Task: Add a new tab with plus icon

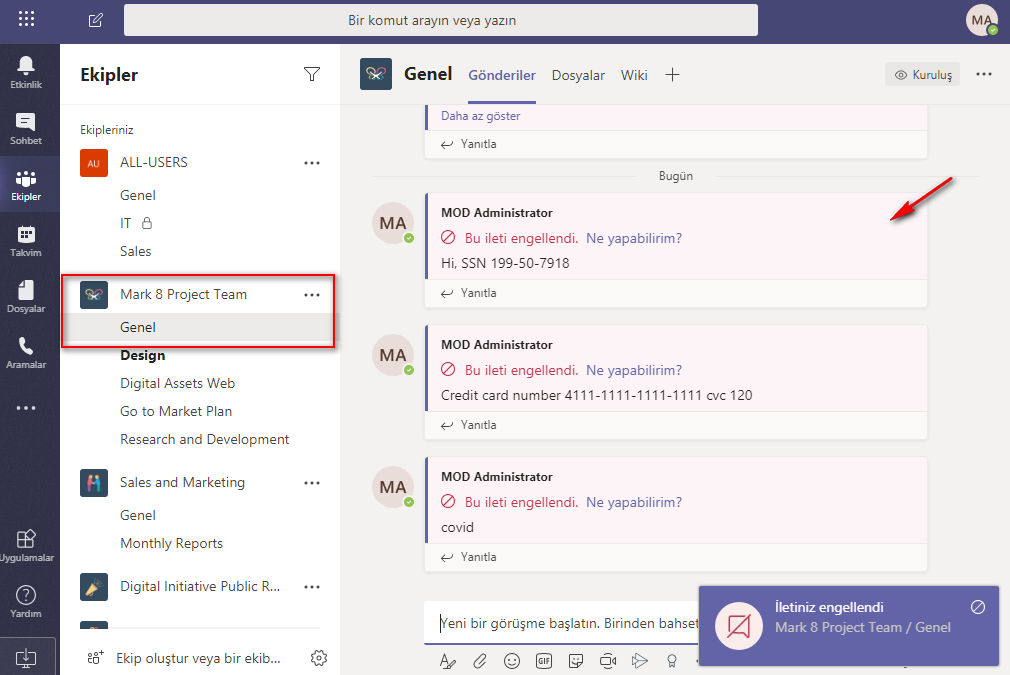Action: (672, 75)
